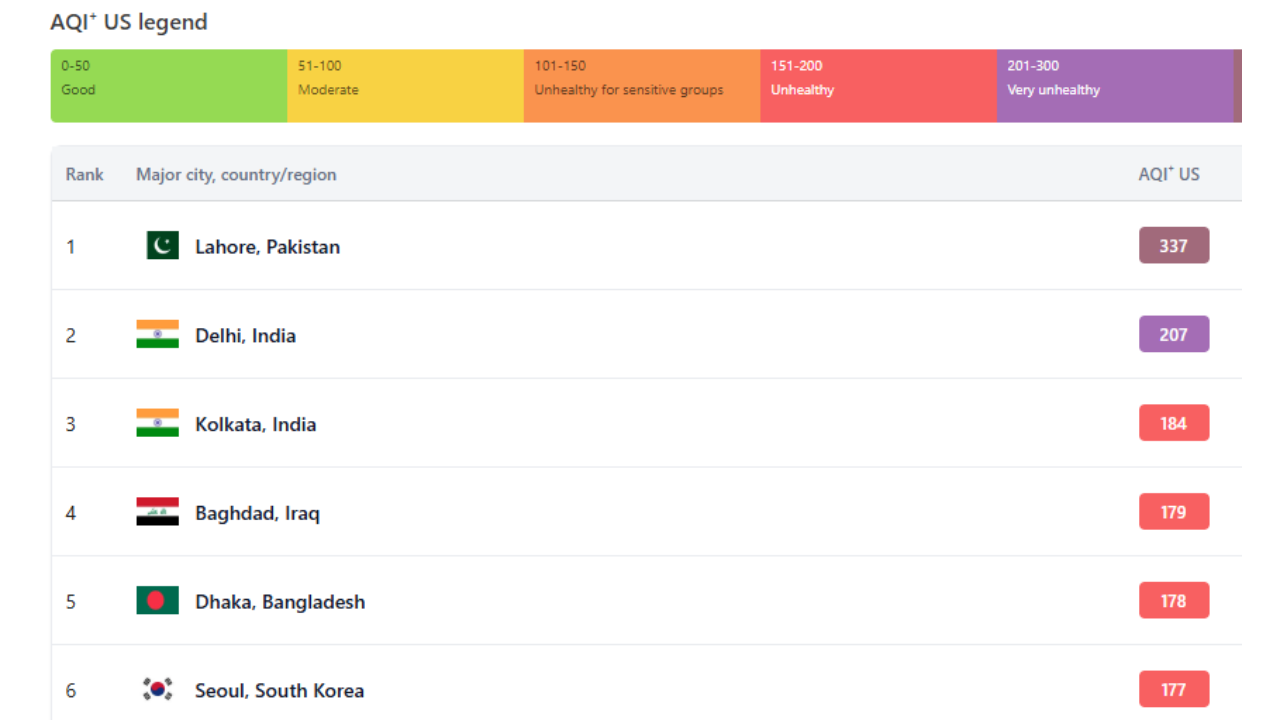Click the AQI+ US column header
The image size is (1280, 720).
1169,174
